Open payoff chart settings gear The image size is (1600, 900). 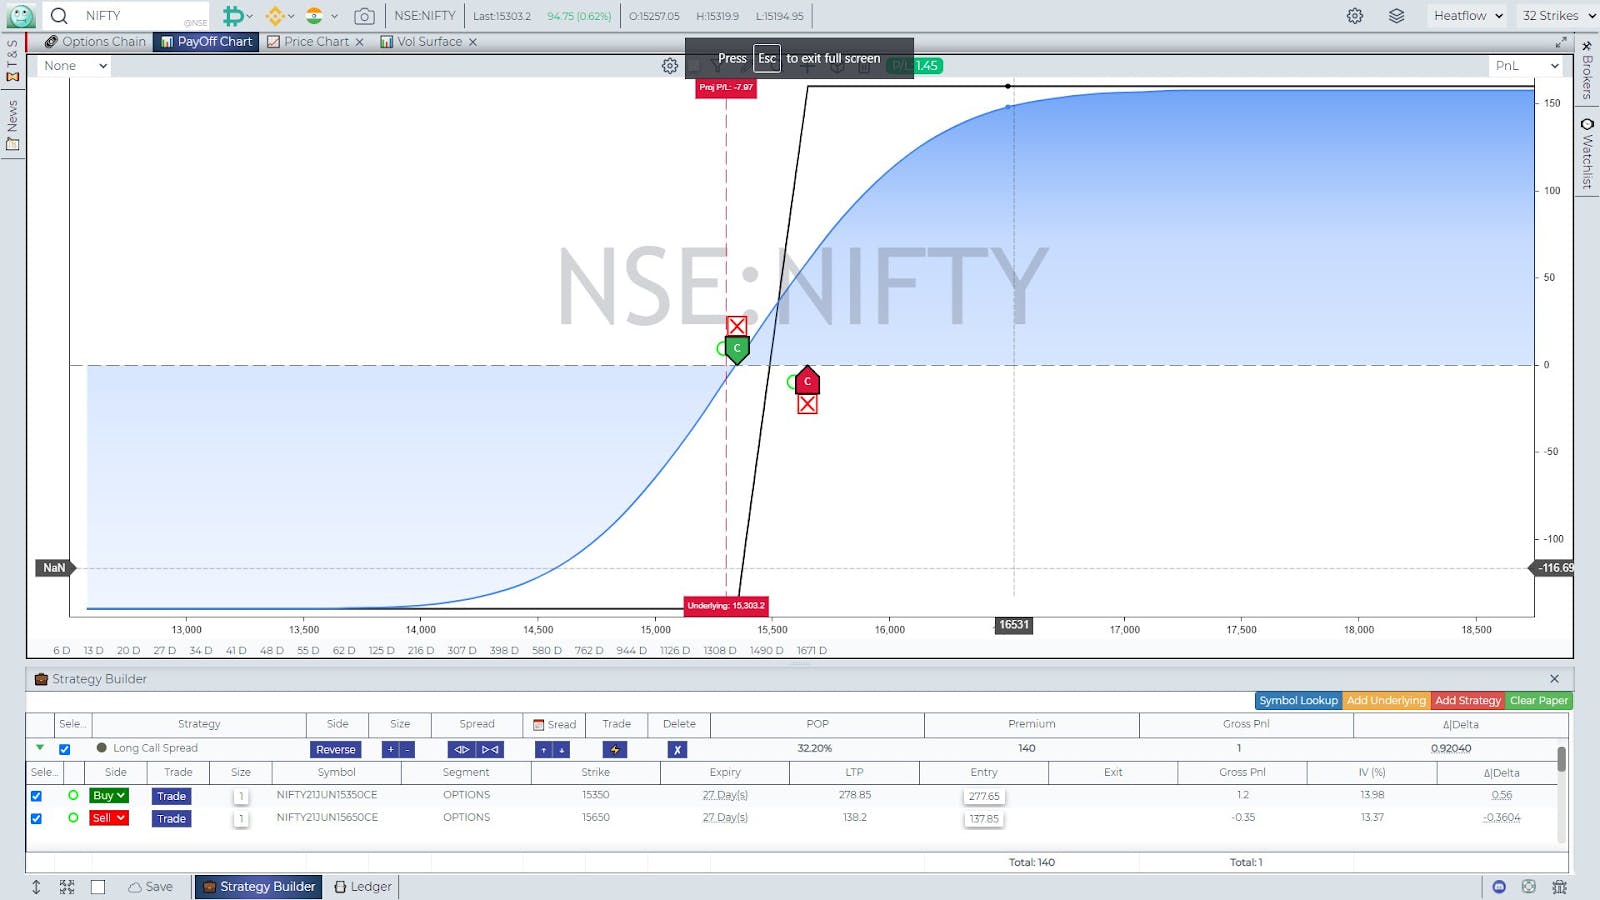(x=670, y=66)
